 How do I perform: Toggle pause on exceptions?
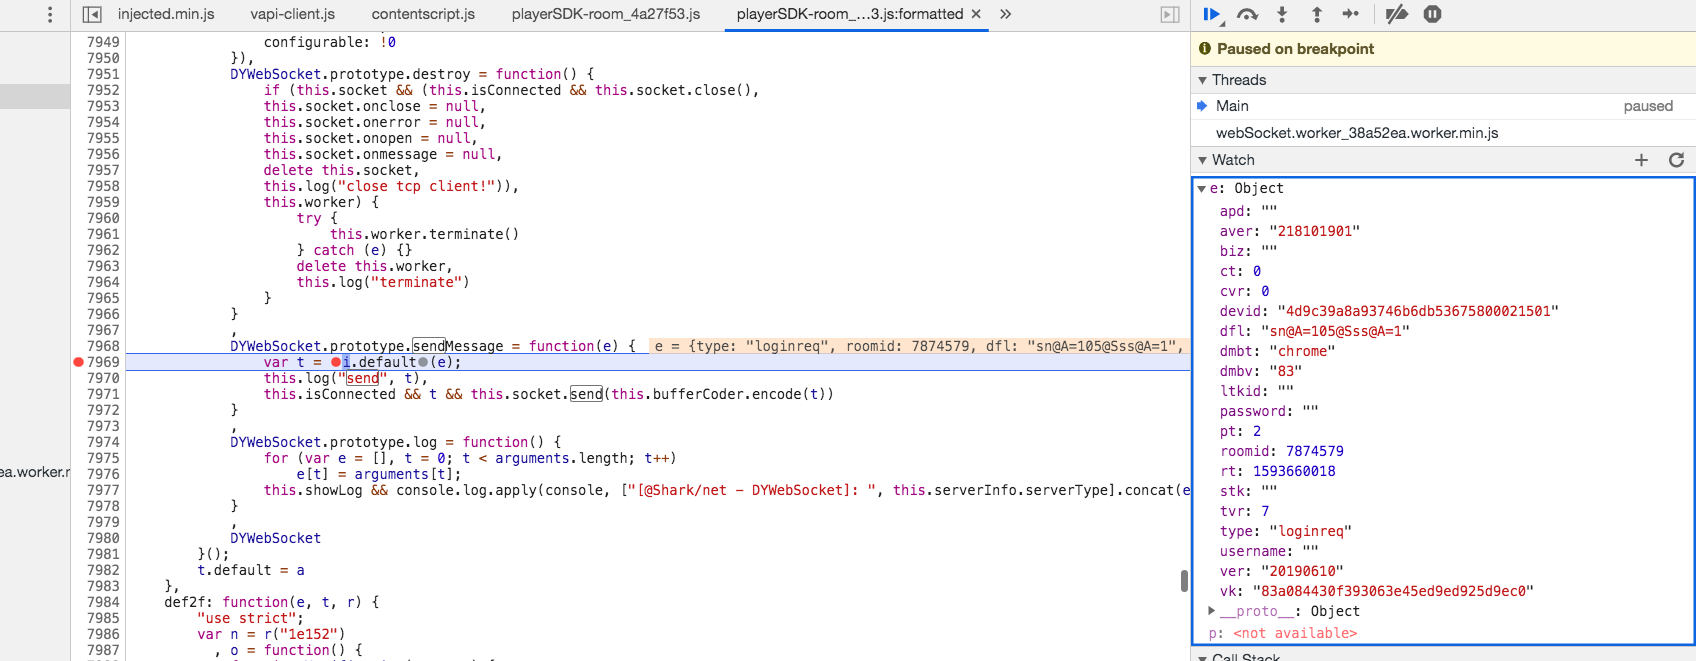[1432, 14]
